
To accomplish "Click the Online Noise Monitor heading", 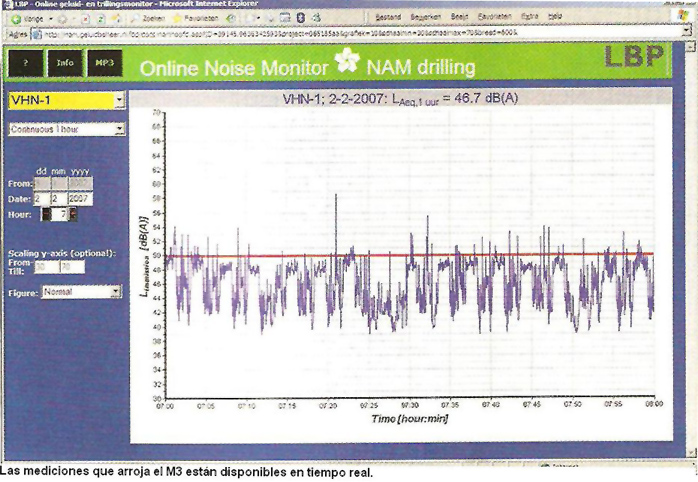I will [x=234, y=68].
